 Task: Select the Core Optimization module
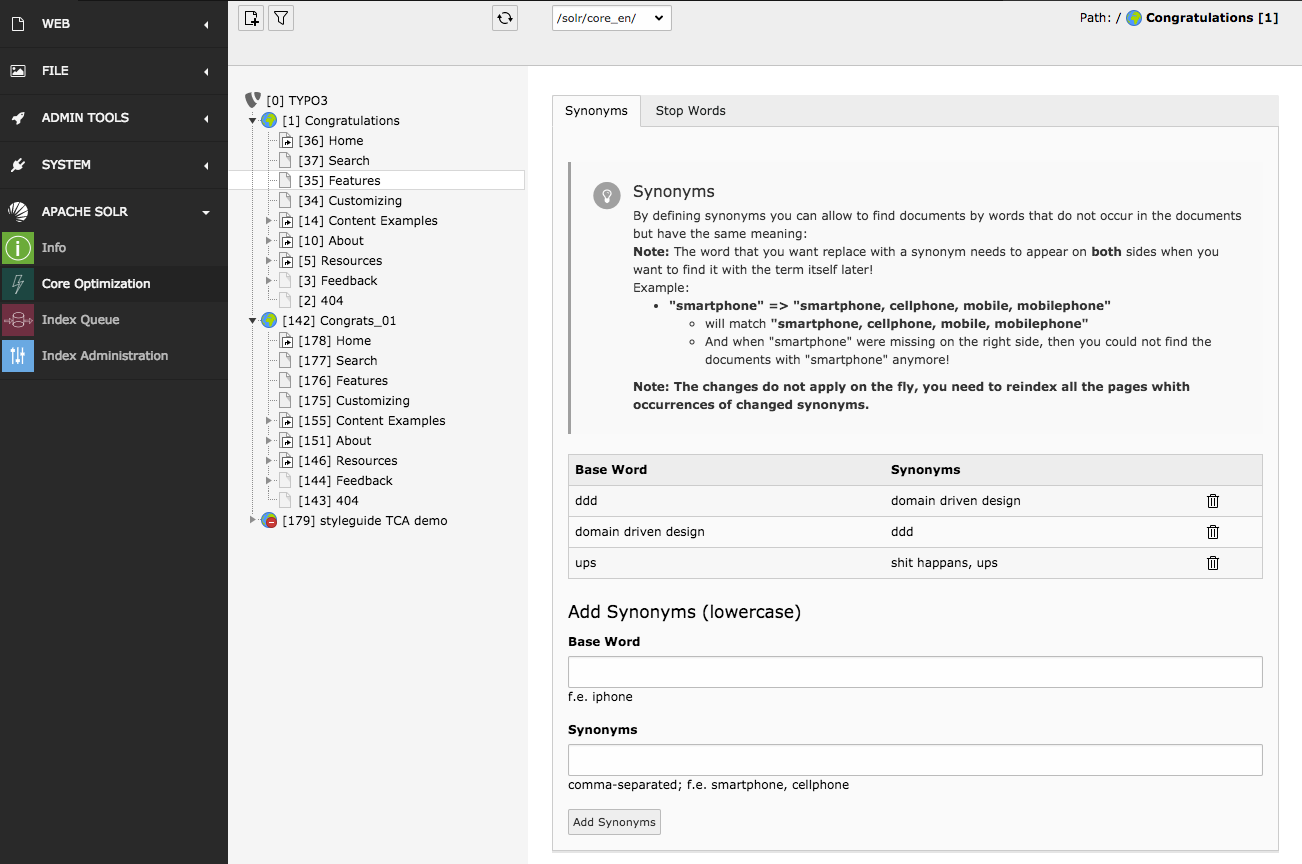click(x=96, y=284)
